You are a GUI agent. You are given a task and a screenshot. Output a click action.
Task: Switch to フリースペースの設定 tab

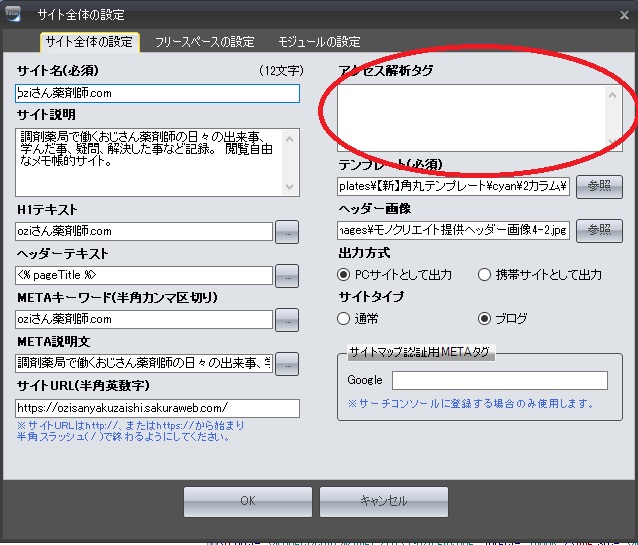click(x=204, y=42)
